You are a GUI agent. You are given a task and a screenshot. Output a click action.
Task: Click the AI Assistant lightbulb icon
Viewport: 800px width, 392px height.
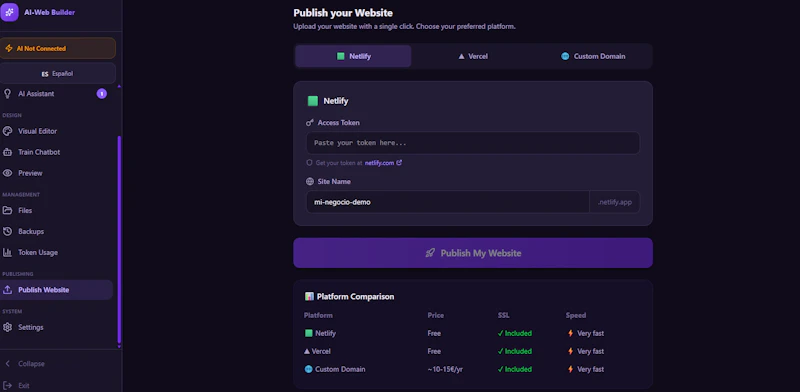pos(7,93)
